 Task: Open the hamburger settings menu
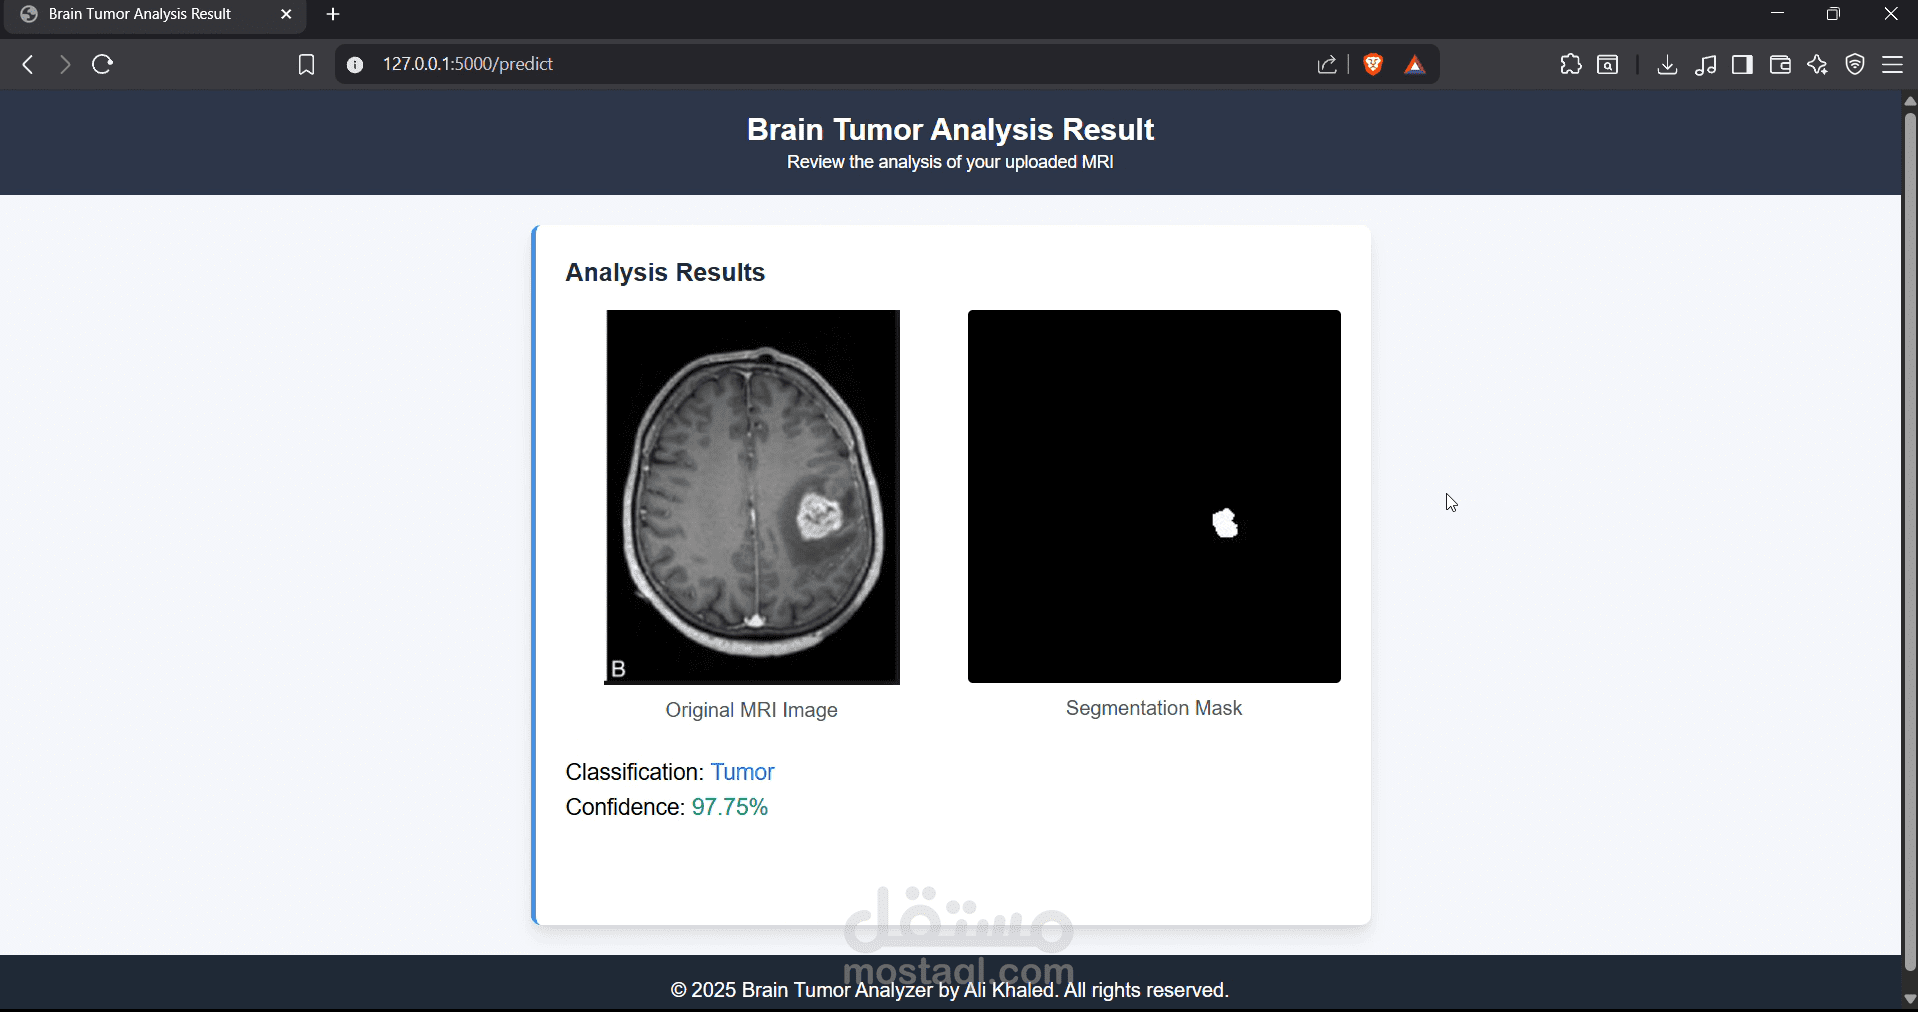(x=1894, y=64)
